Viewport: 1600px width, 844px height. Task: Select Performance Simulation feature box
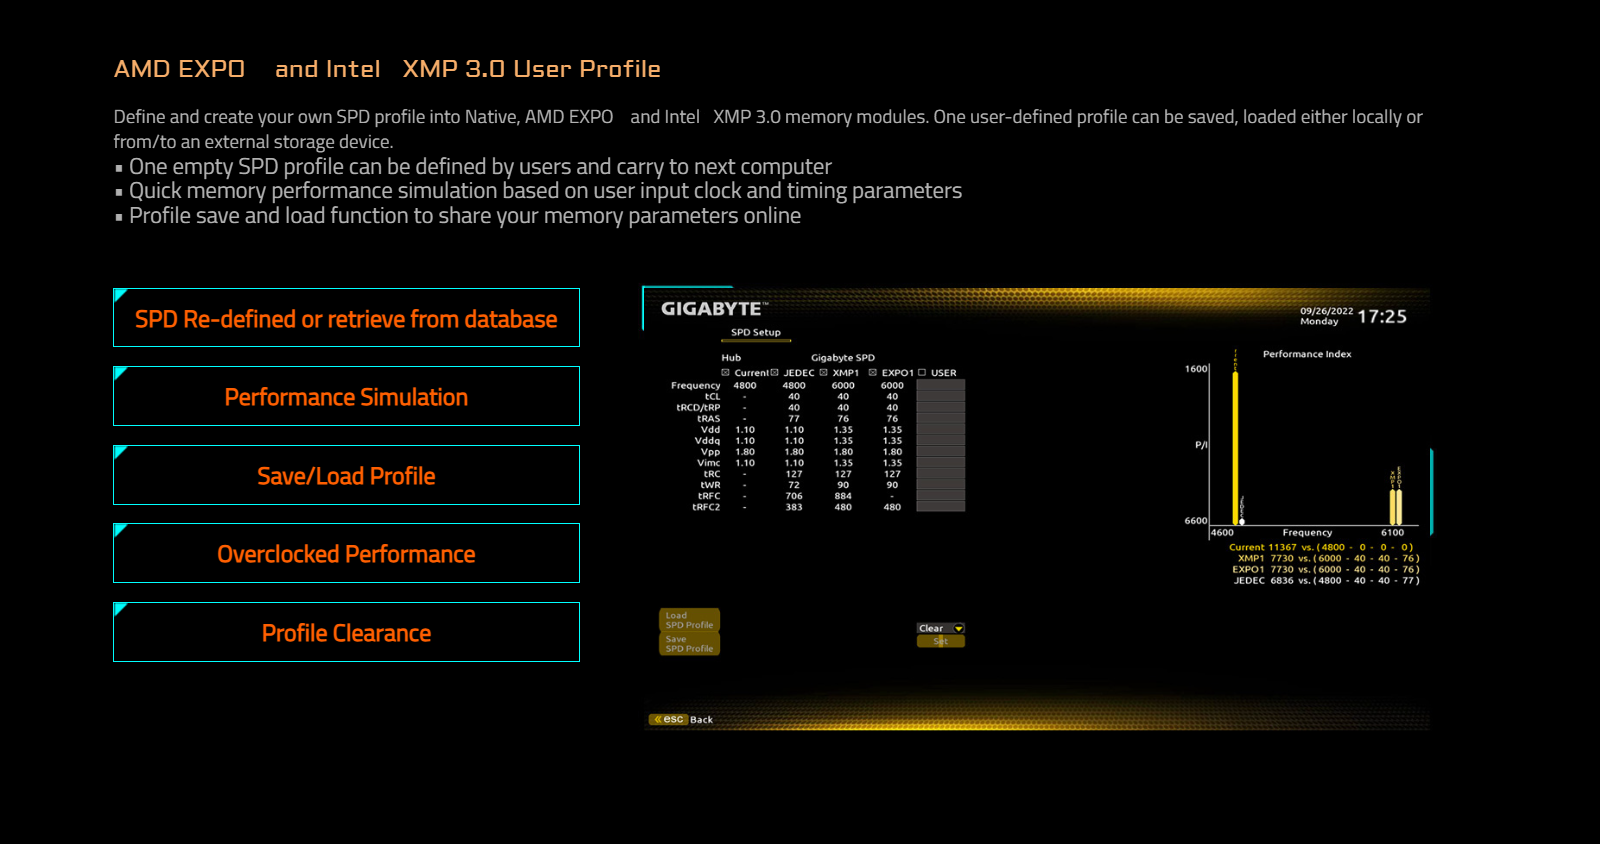click(x=346, y=397)
